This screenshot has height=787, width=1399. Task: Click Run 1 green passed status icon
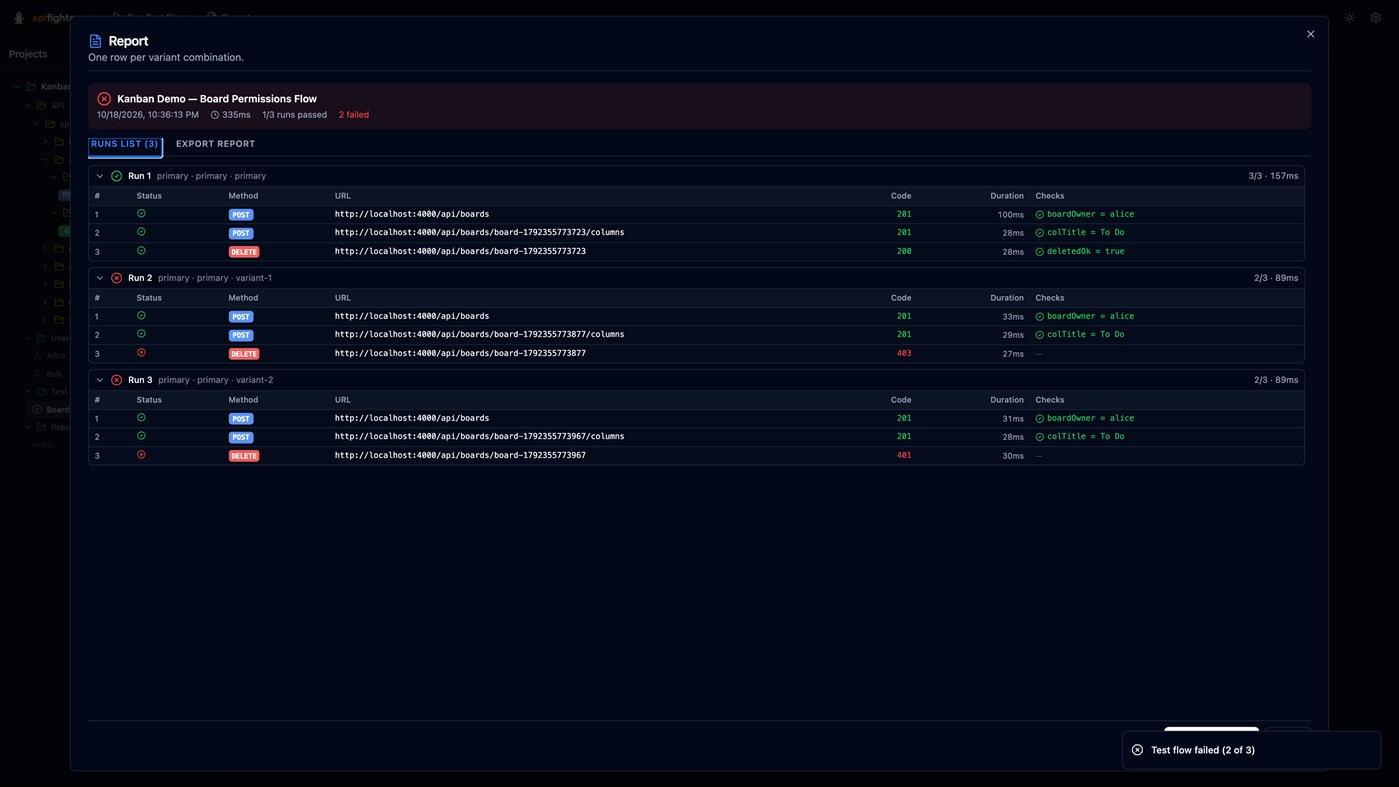tap(116, 176)
